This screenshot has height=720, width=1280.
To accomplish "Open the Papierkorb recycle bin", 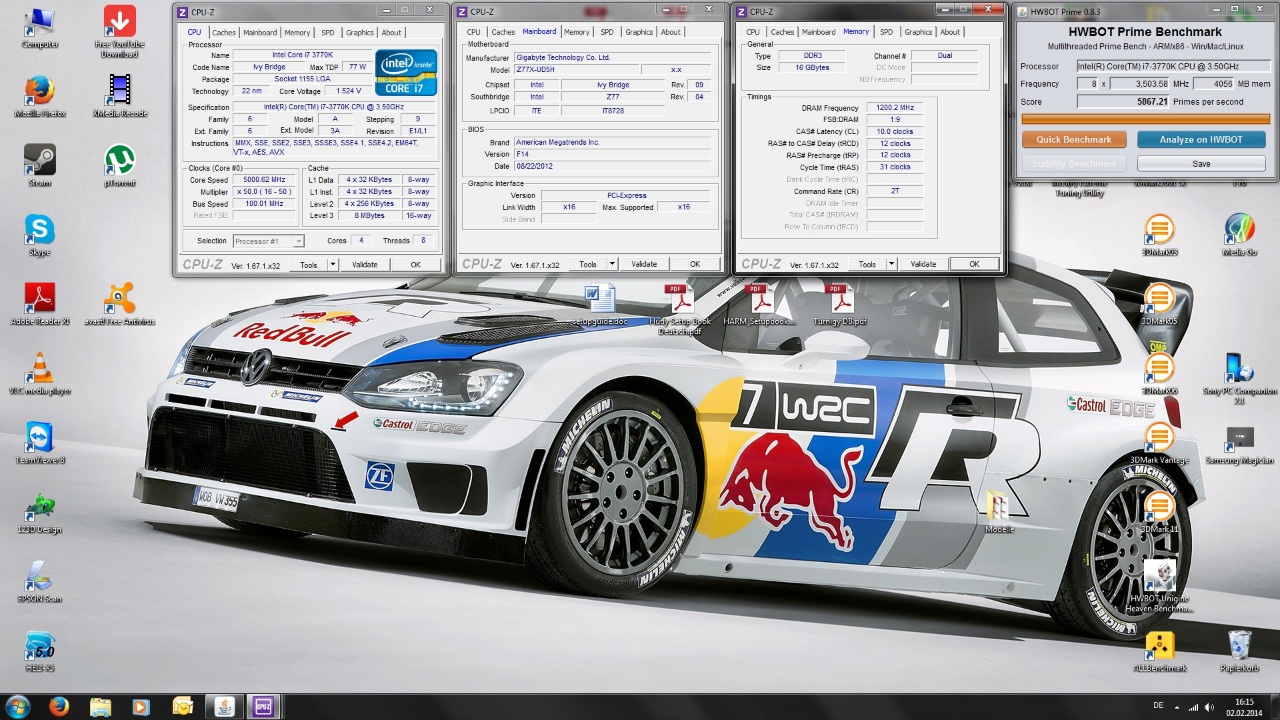I will point(1239,650).
